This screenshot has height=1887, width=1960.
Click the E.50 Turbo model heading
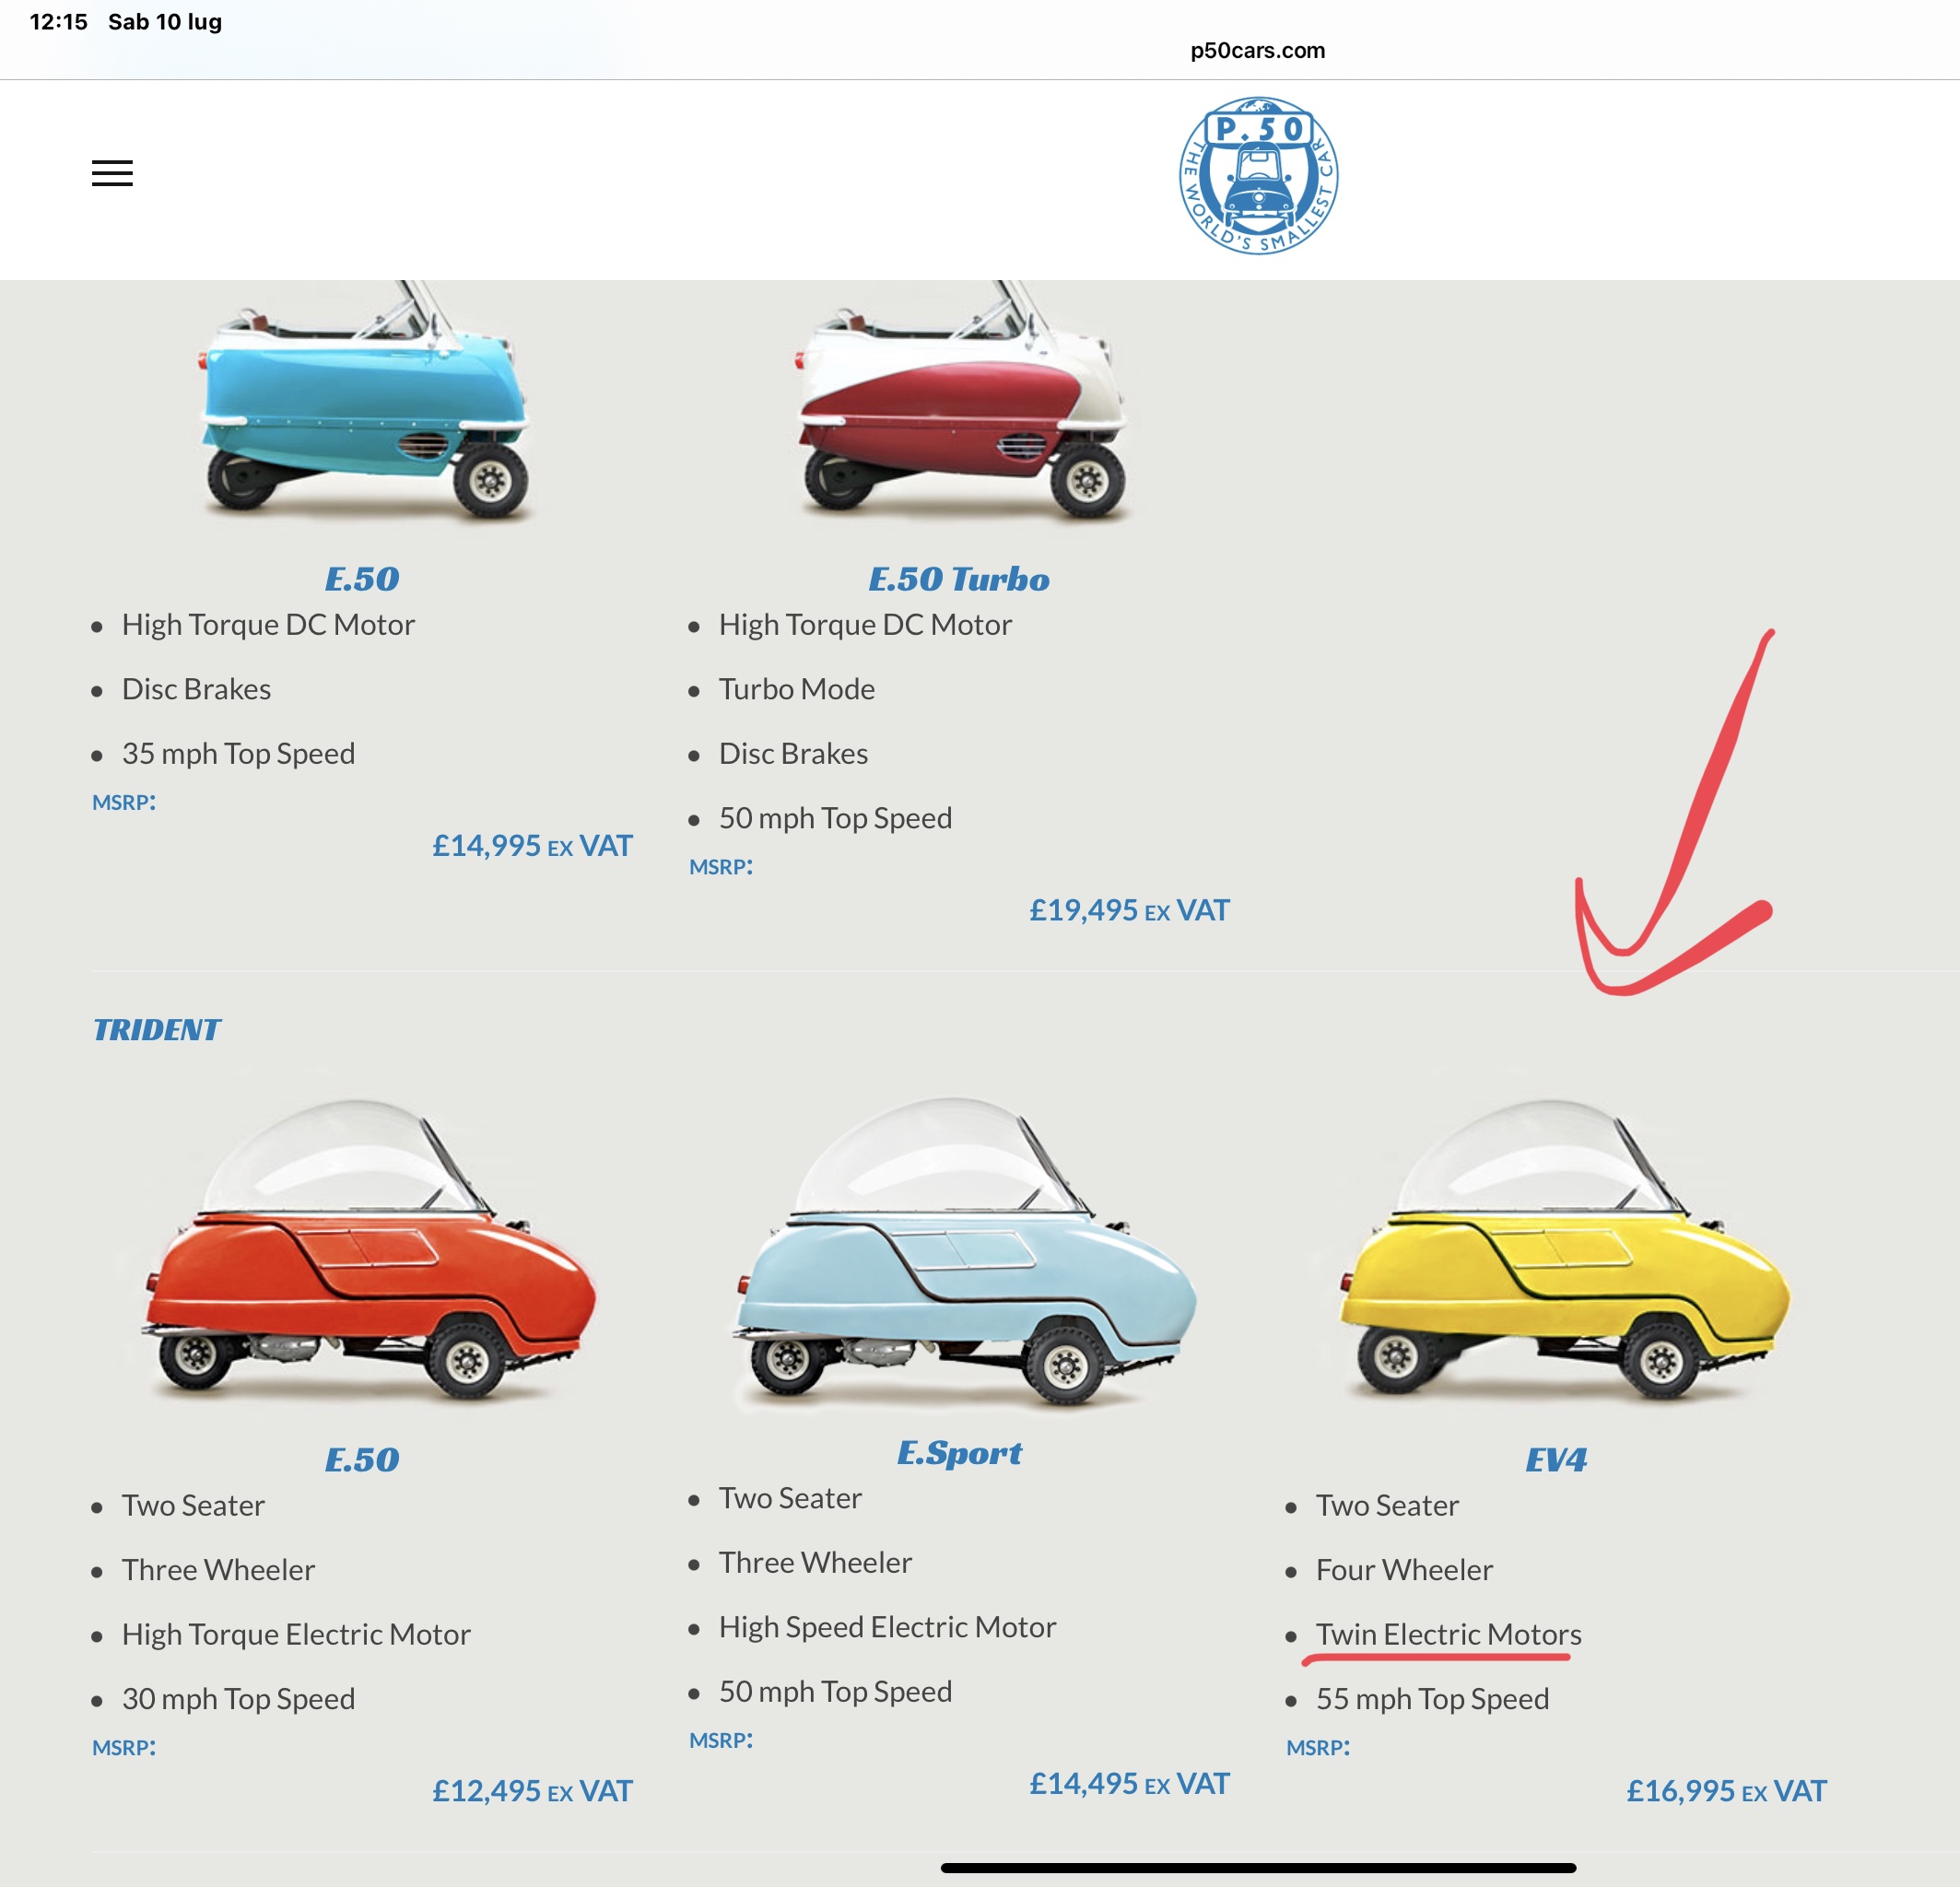coord(959,579)
